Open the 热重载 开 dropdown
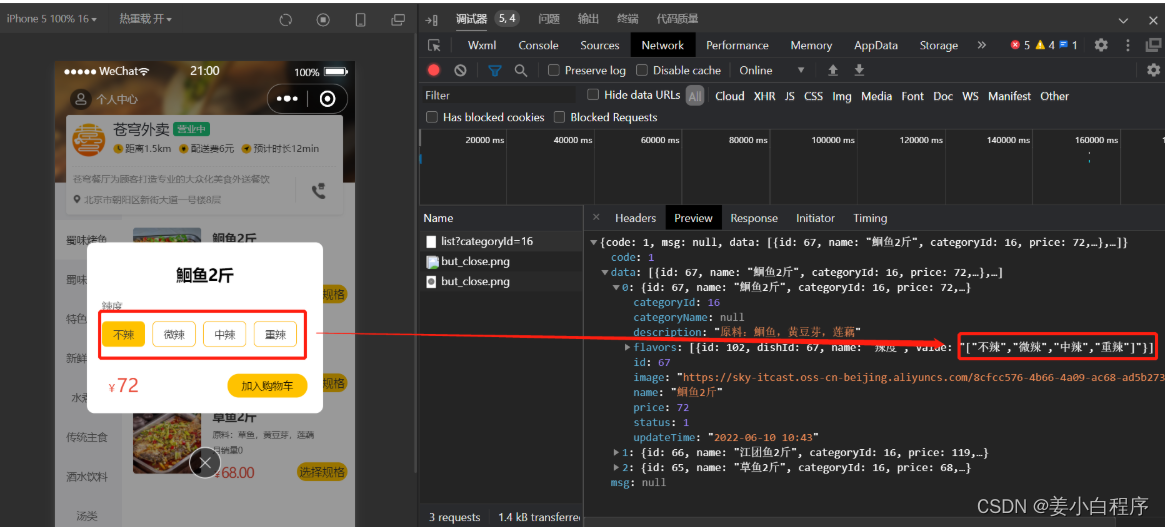The image size is (1165, 527). pyautogui.click(x=146, y=19)
